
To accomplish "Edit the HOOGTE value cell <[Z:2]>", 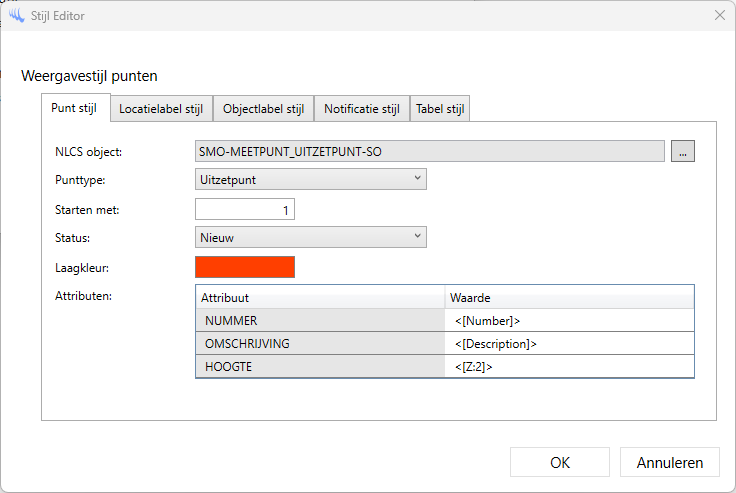I will (568, 367).
